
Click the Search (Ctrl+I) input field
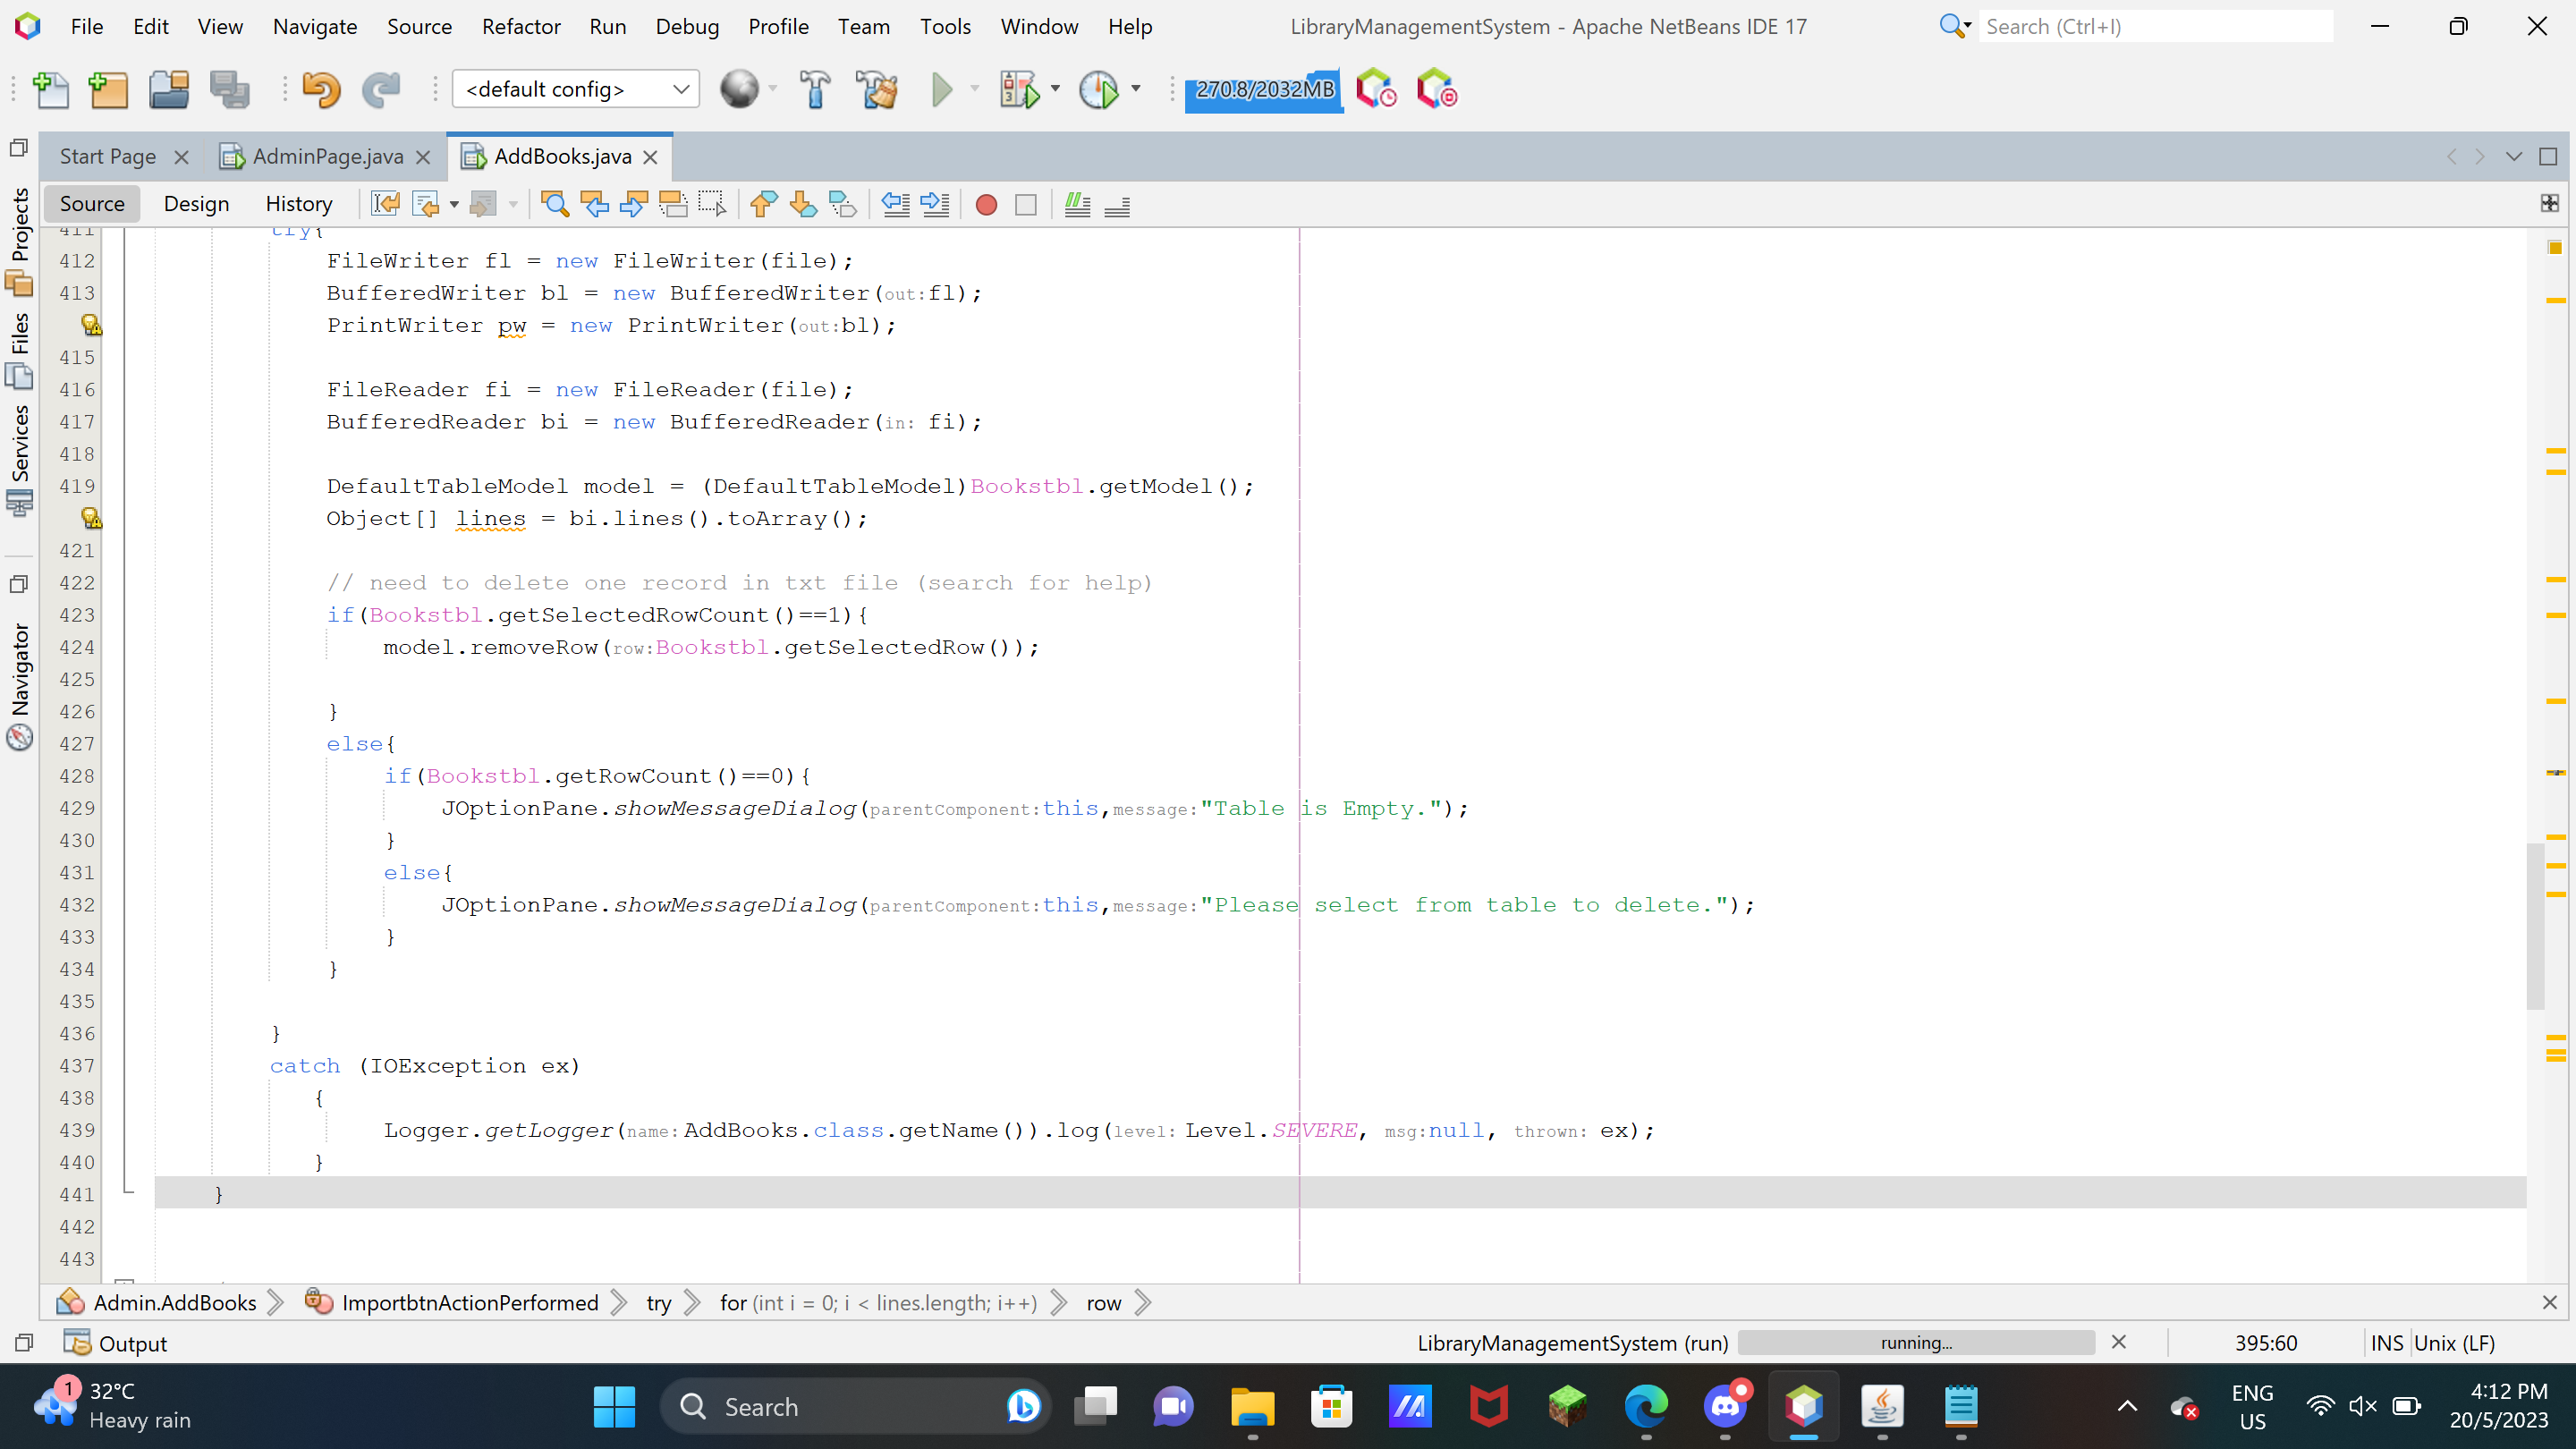(x=2155, y=27)
